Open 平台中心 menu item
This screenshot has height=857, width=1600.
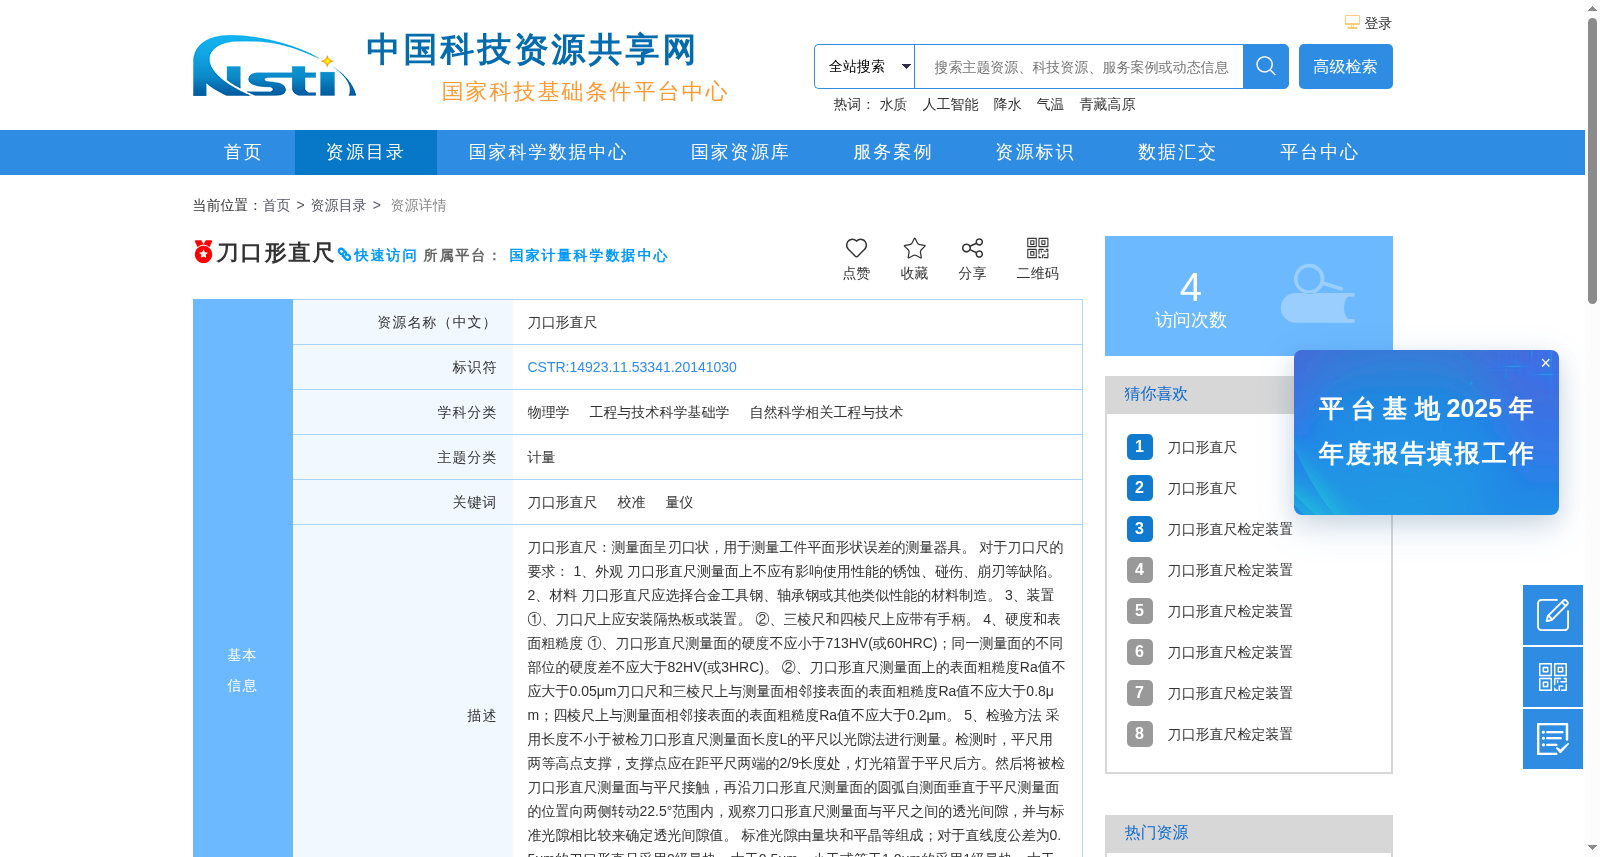(x=1319, y=152)
